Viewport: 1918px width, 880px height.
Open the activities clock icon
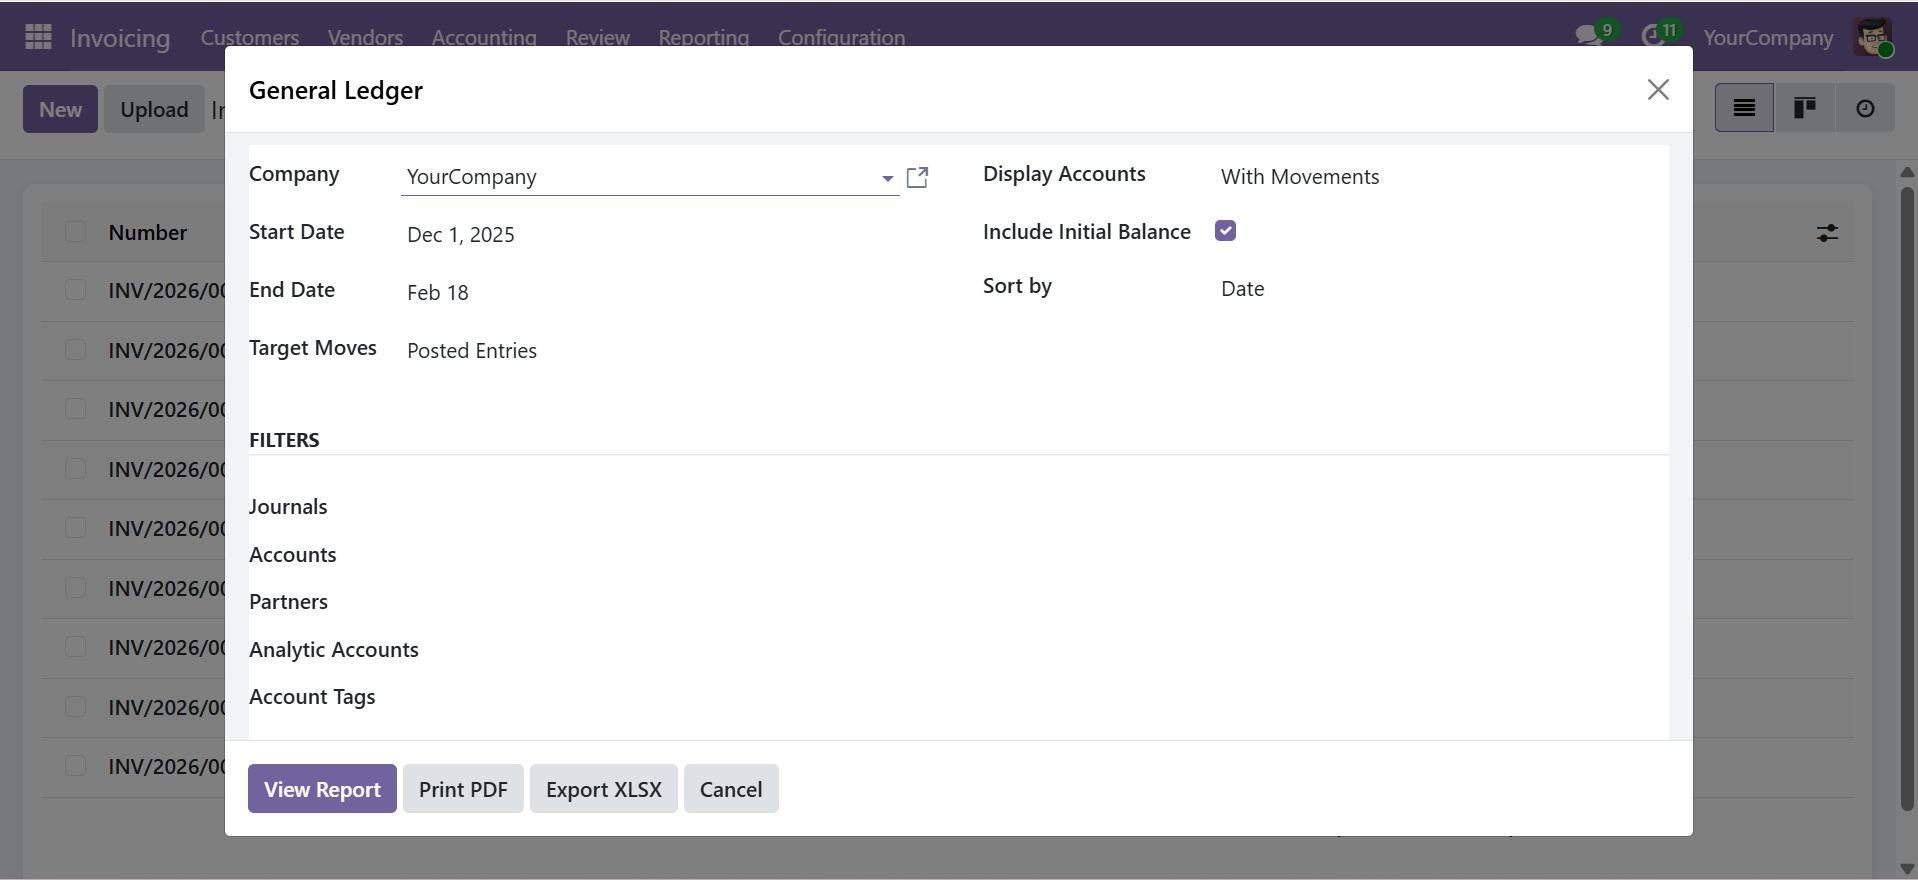pos(1653,36)
